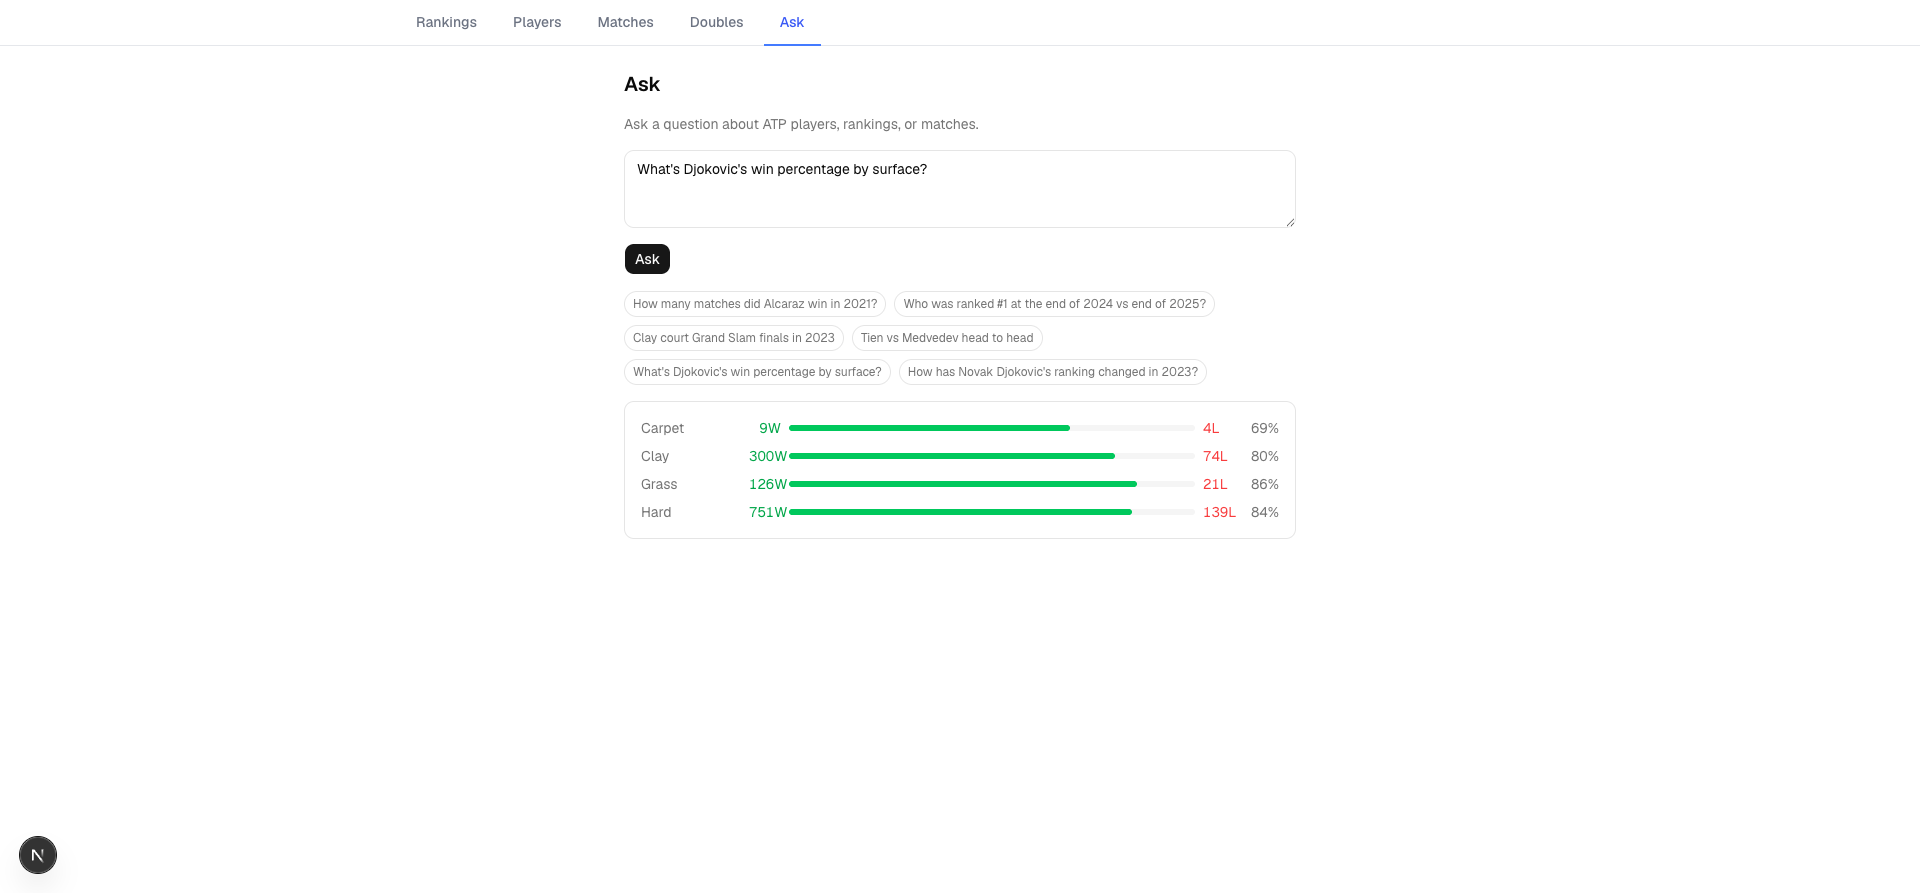Click the 86% win percentage
The image size is (1920, 893).
(1265, 484)
